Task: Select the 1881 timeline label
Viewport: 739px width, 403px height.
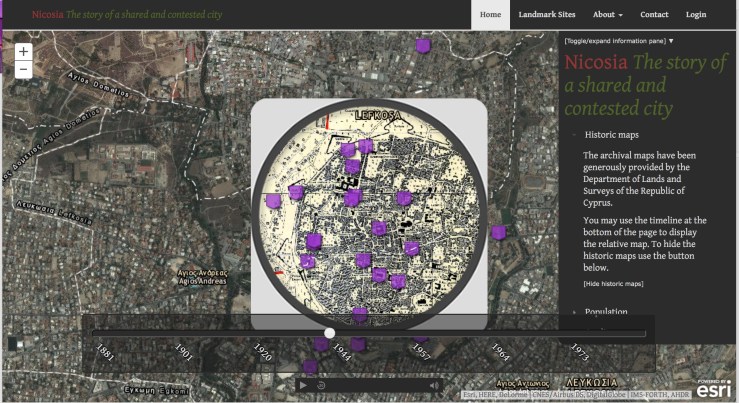Action: (105, 353)
